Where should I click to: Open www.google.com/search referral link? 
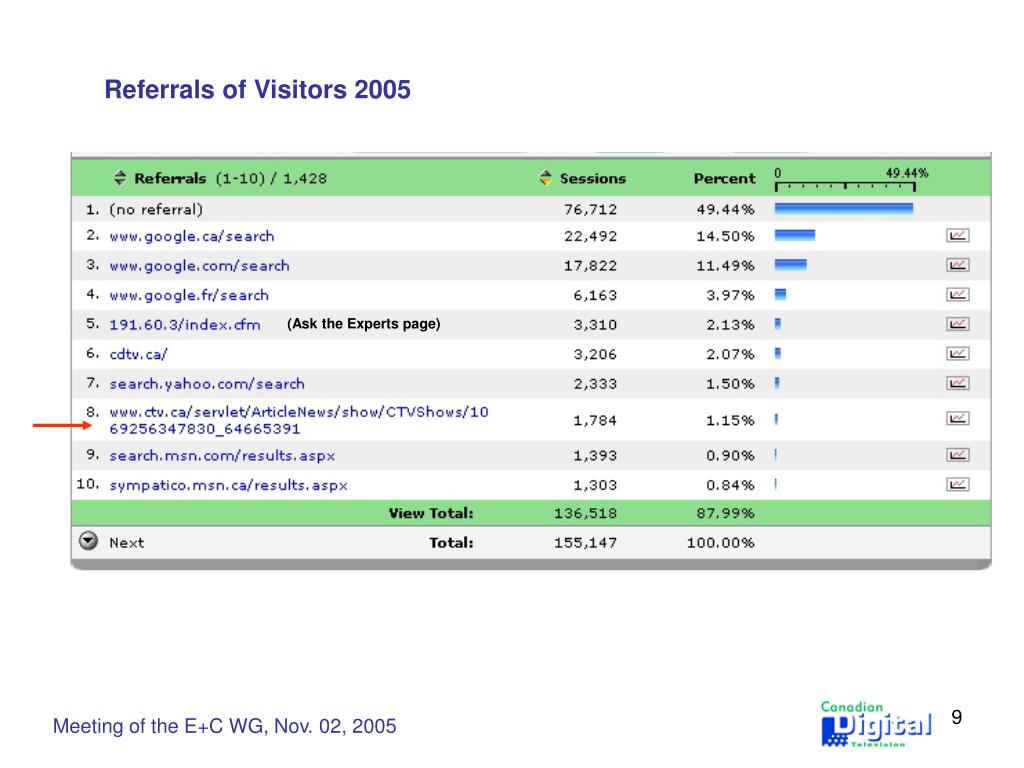(199, 266)
